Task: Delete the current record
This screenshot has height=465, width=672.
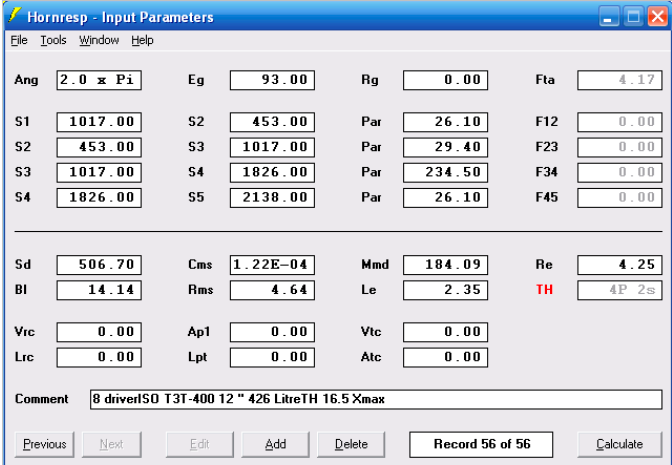Action: [x=351, y=444]
